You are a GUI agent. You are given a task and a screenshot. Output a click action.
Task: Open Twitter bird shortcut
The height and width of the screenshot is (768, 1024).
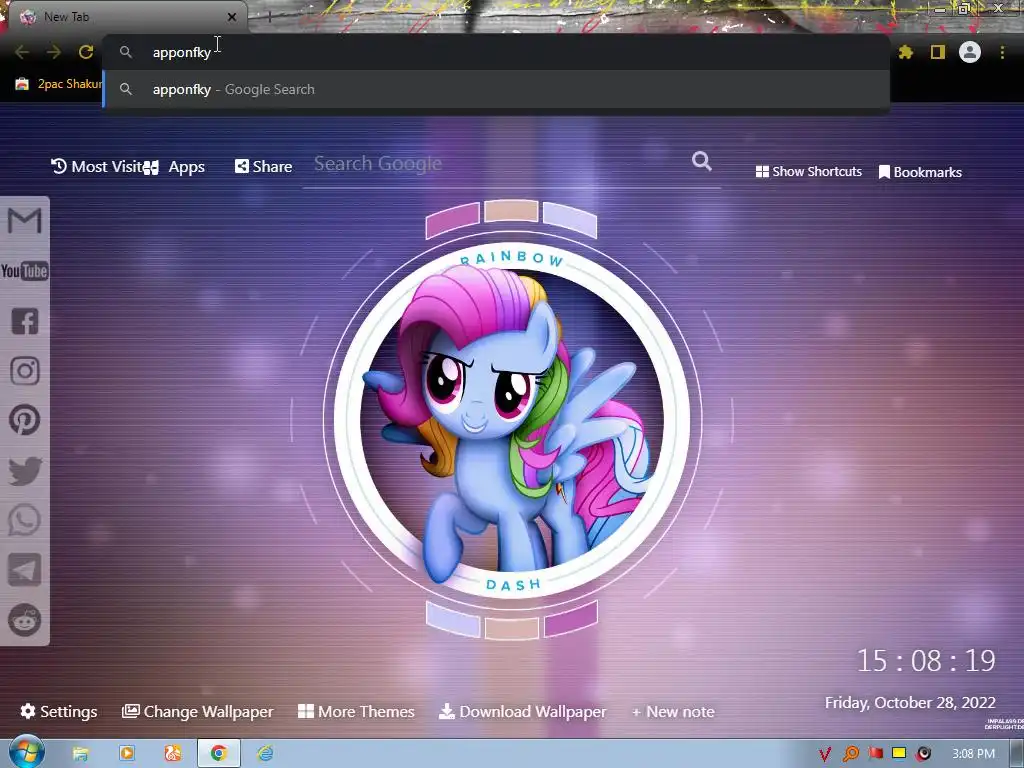(25, 471)
